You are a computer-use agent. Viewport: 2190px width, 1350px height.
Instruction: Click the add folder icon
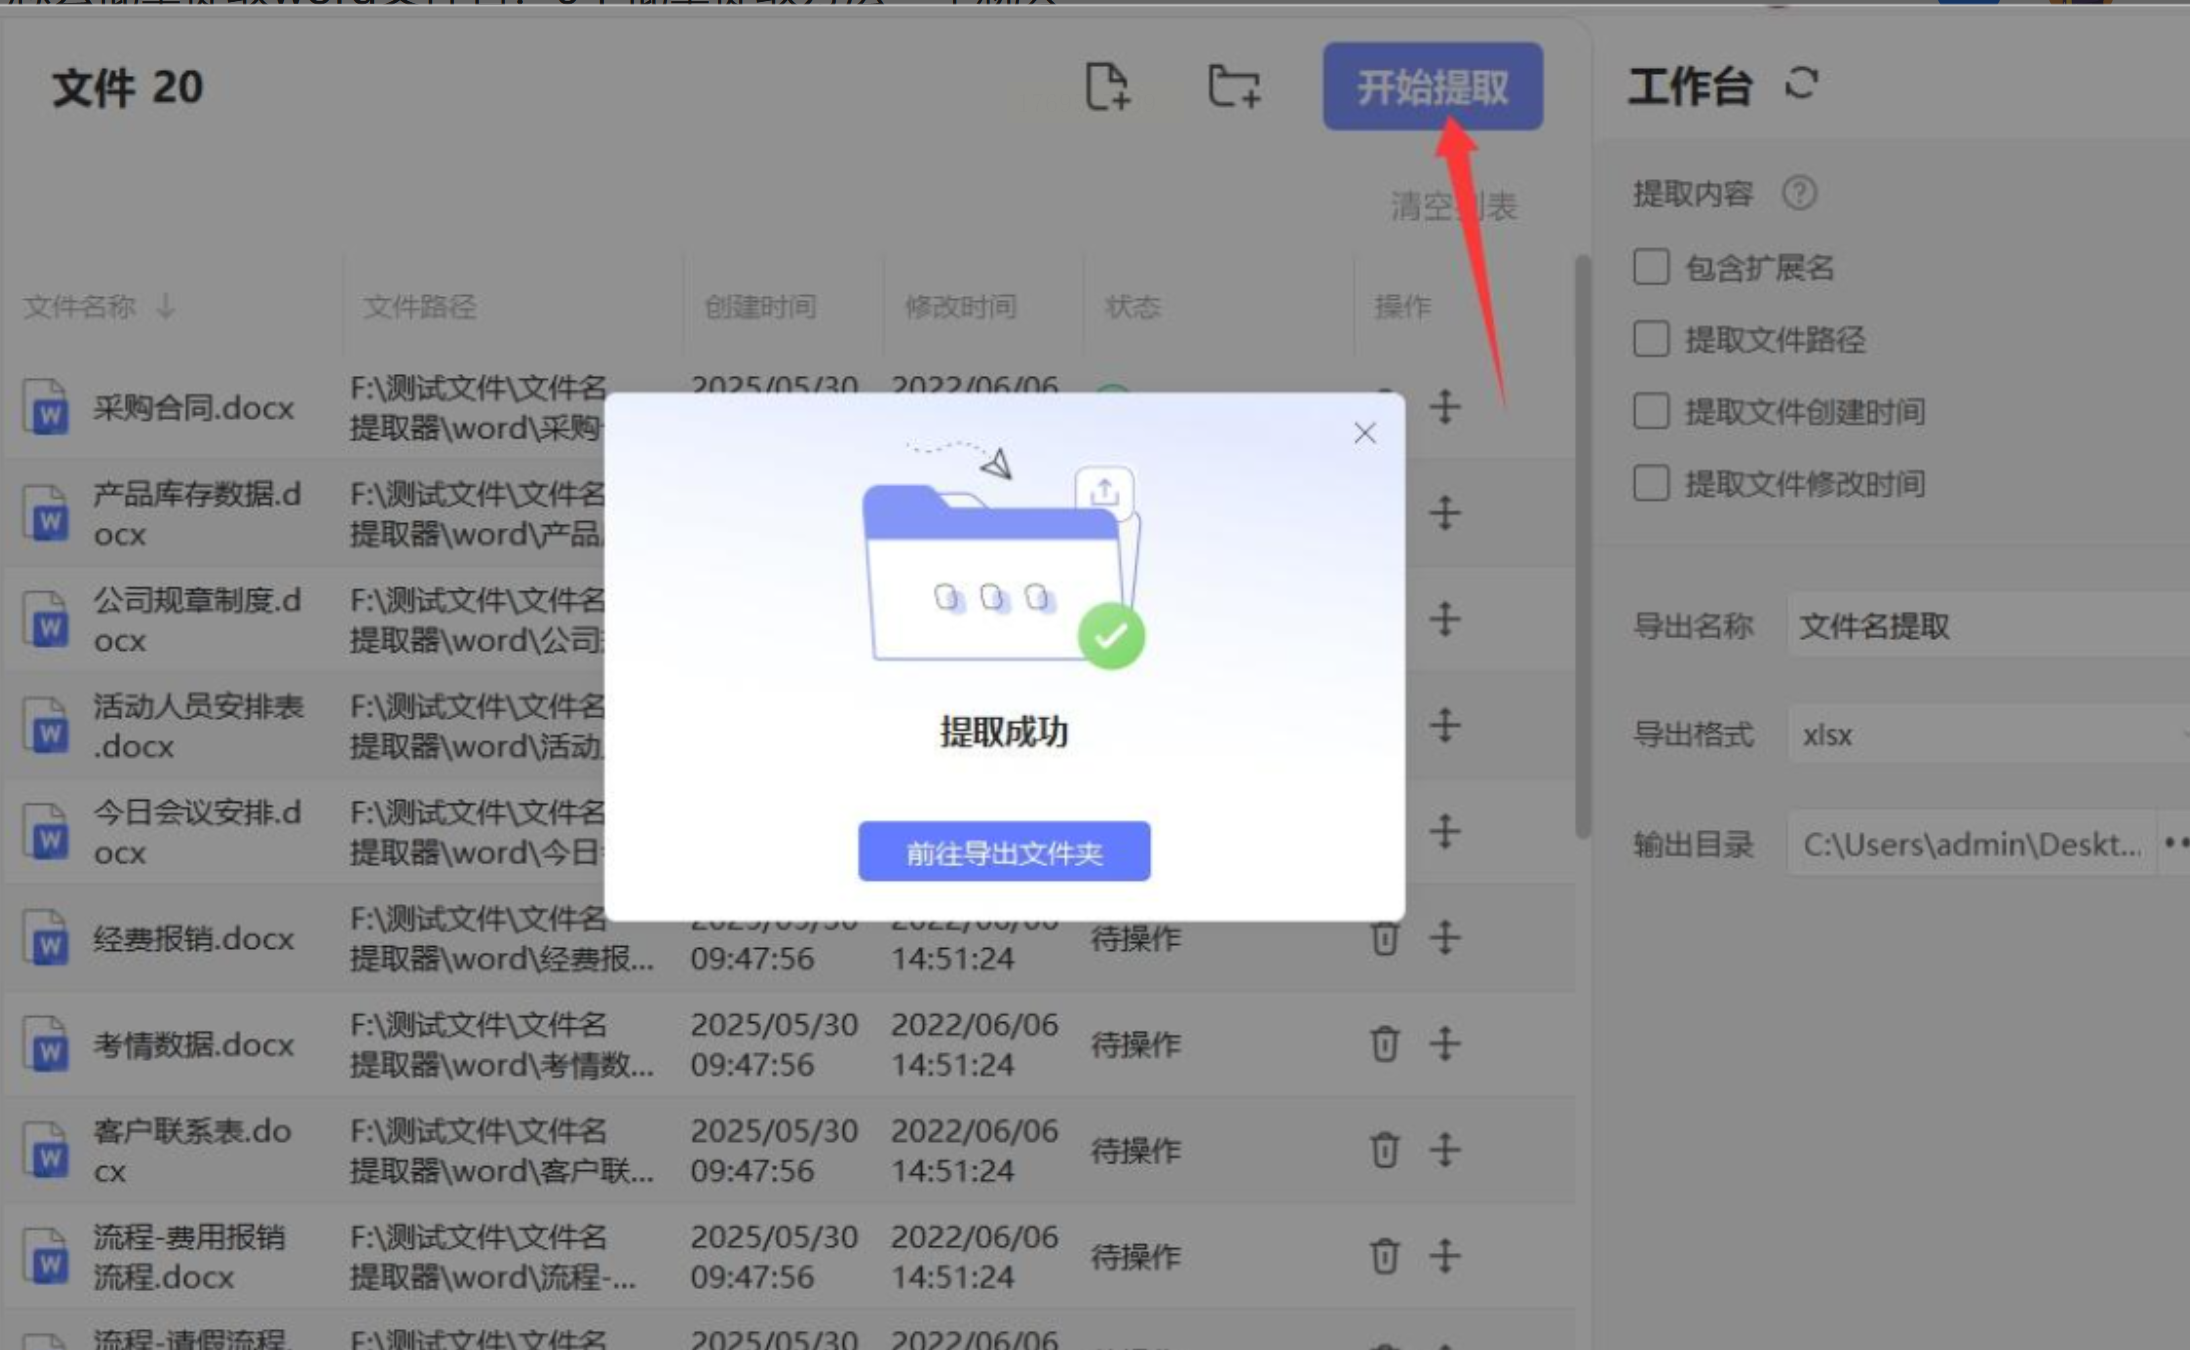pyautogui.click(x=1233, y=86)
